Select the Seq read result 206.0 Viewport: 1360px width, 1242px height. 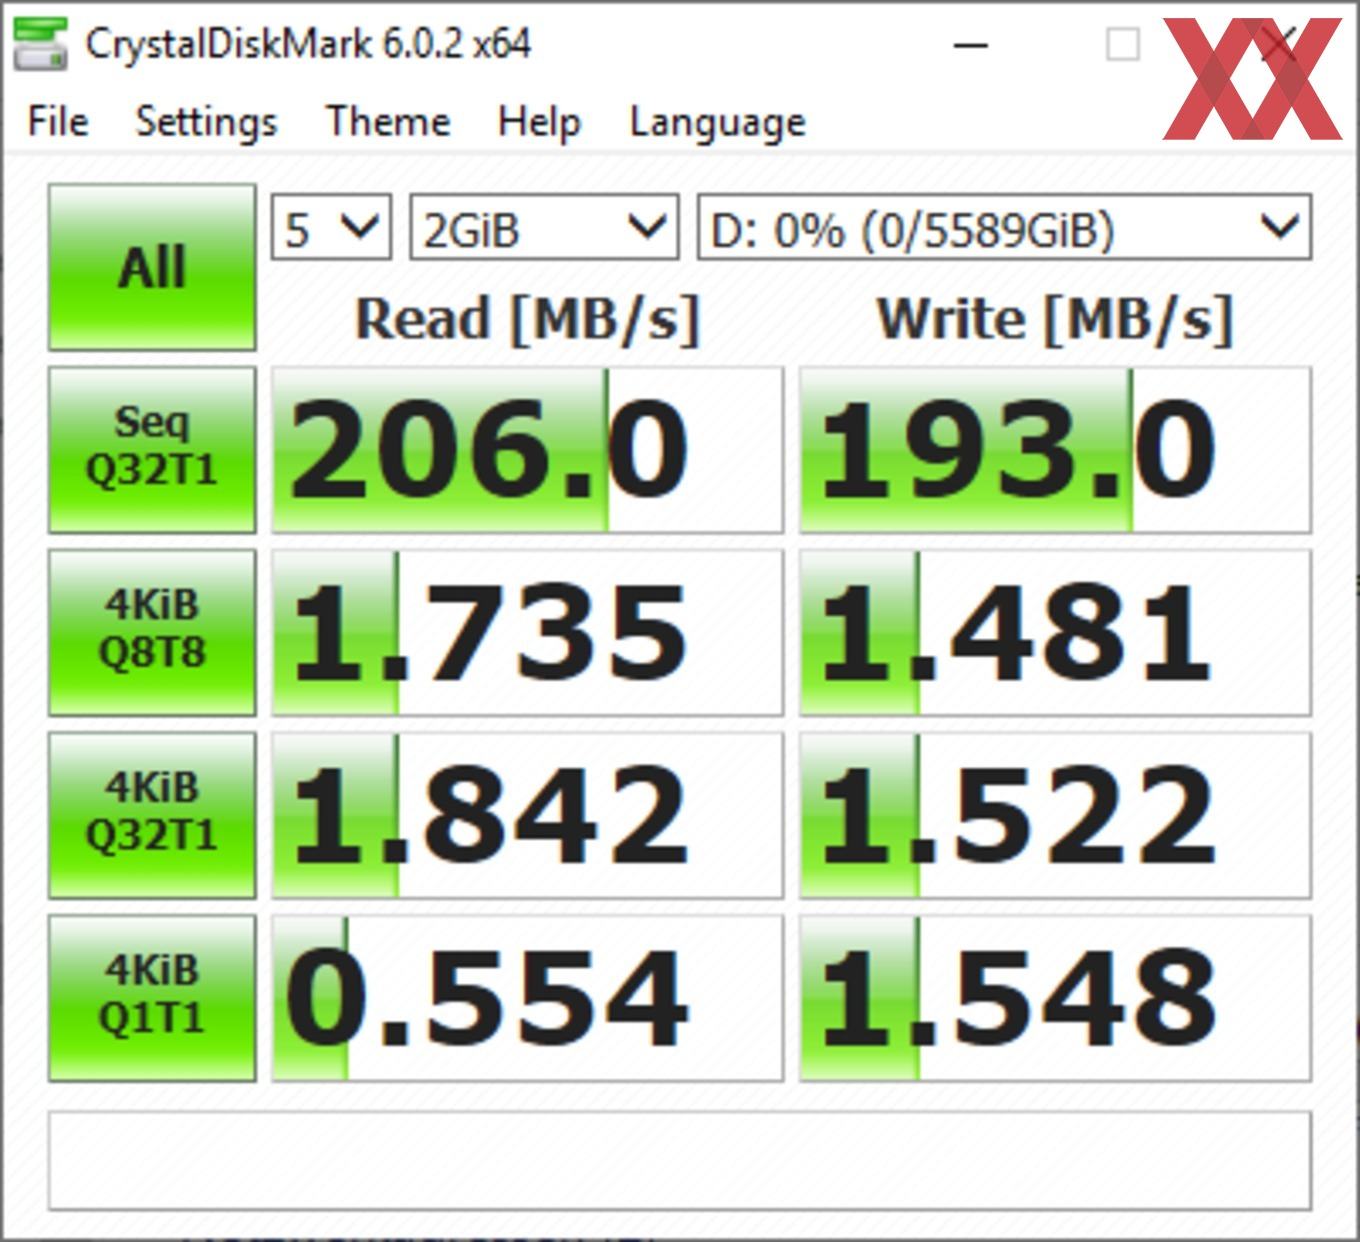click(x=527, y=450)
